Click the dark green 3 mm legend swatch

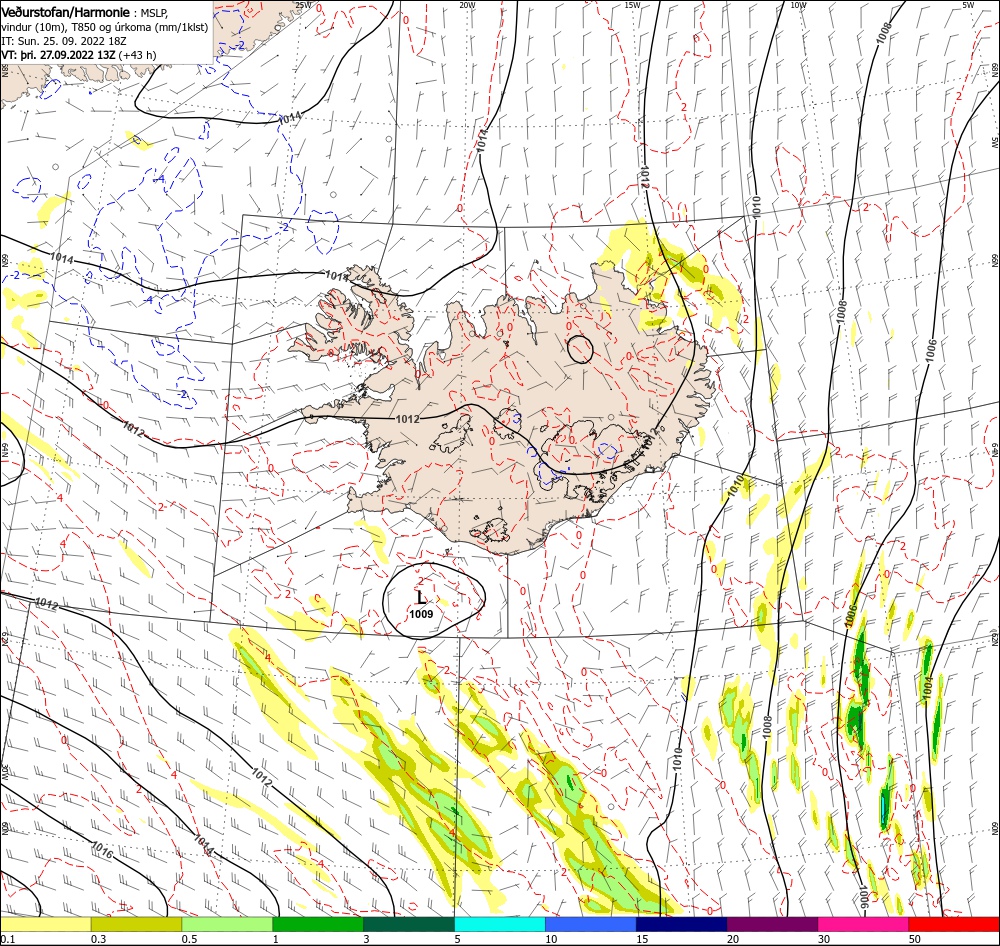click(x=409, y=924)
